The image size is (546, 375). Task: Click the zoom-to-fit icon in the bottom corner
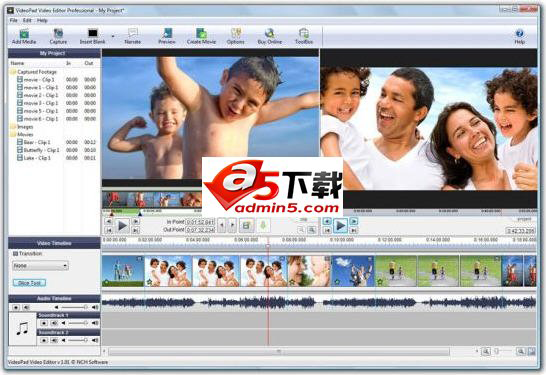(x=532, y=352)
